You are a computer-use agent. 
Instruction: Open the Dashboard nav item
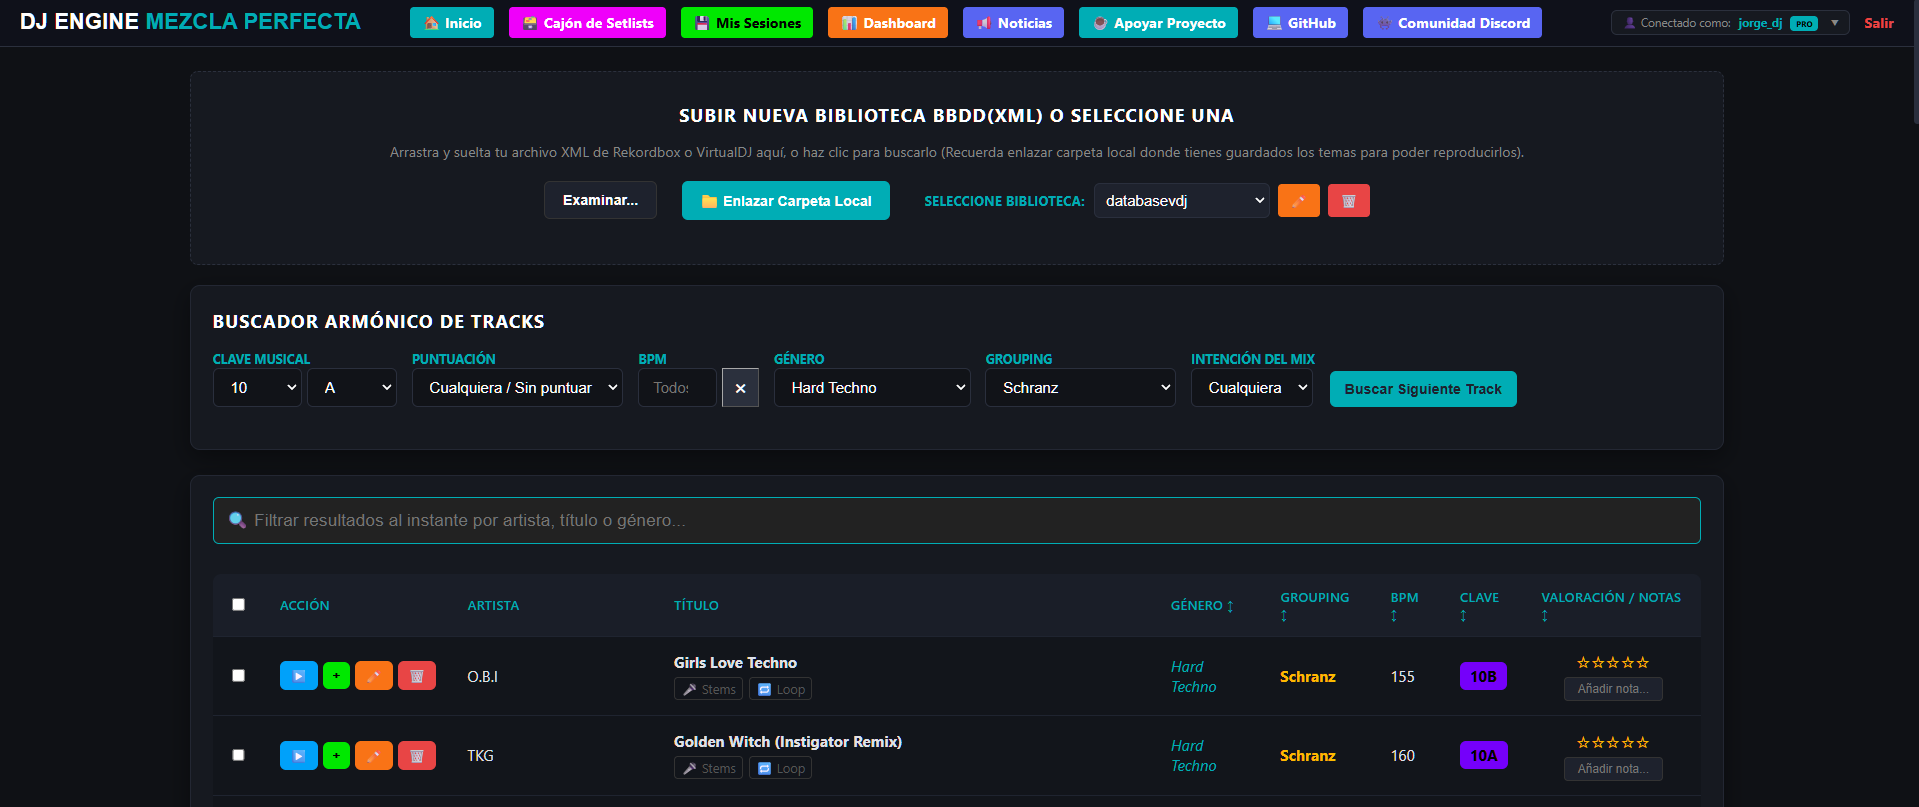(888, 23)
